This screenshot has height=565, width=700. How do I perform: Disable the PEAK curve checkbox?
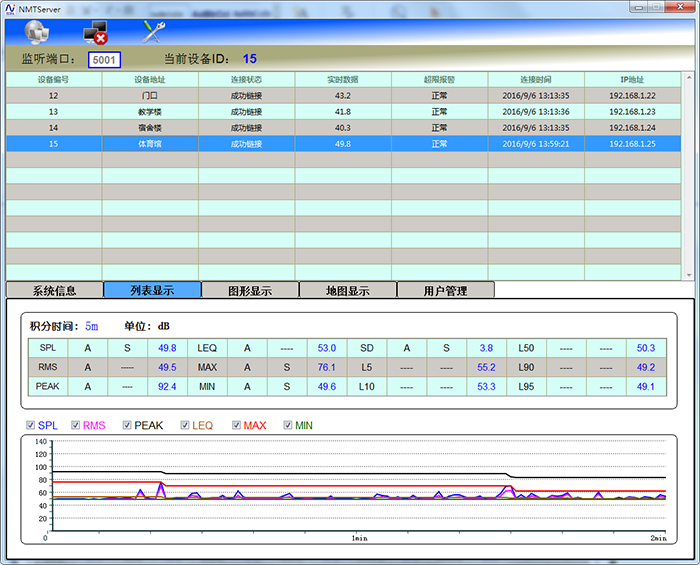coord(127,425)
